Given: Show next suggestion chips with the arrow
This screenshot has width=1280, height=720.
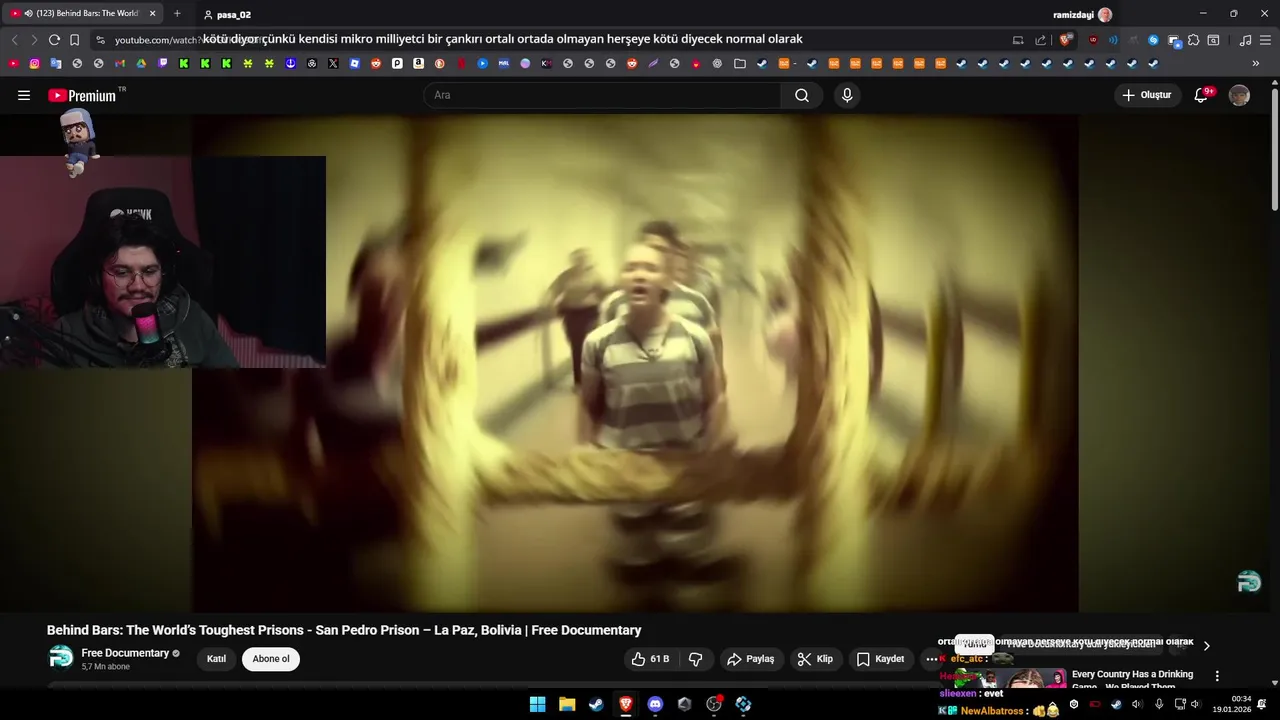Looking at the screenshot, I should [x=1206, y=646].
